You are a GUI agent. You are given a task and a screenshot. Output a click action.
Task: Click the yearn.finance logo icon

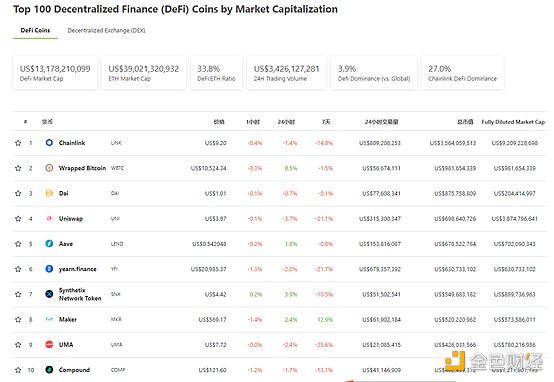coord(49,269)
